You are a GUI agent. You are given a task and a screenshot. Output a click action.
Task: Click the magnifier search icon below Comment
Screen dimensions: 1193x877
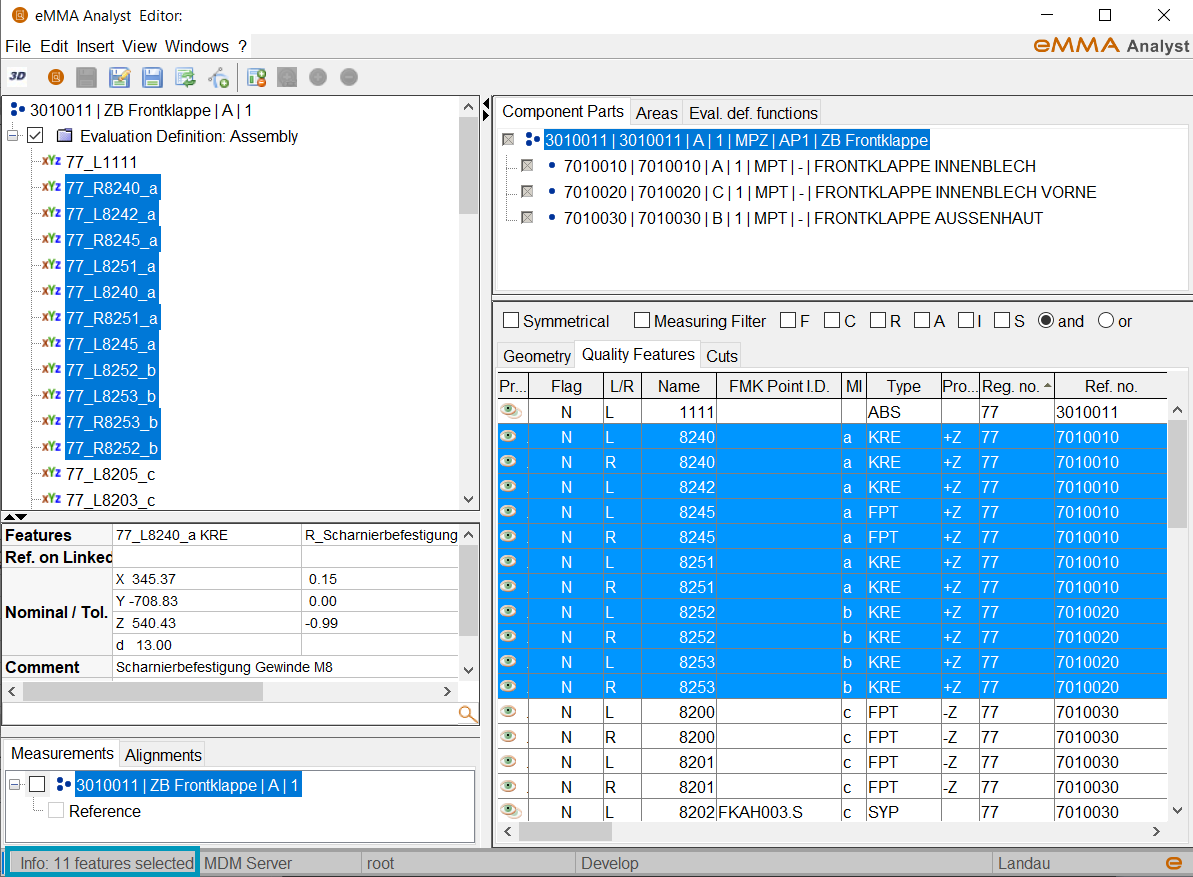(x=467, y=713)
